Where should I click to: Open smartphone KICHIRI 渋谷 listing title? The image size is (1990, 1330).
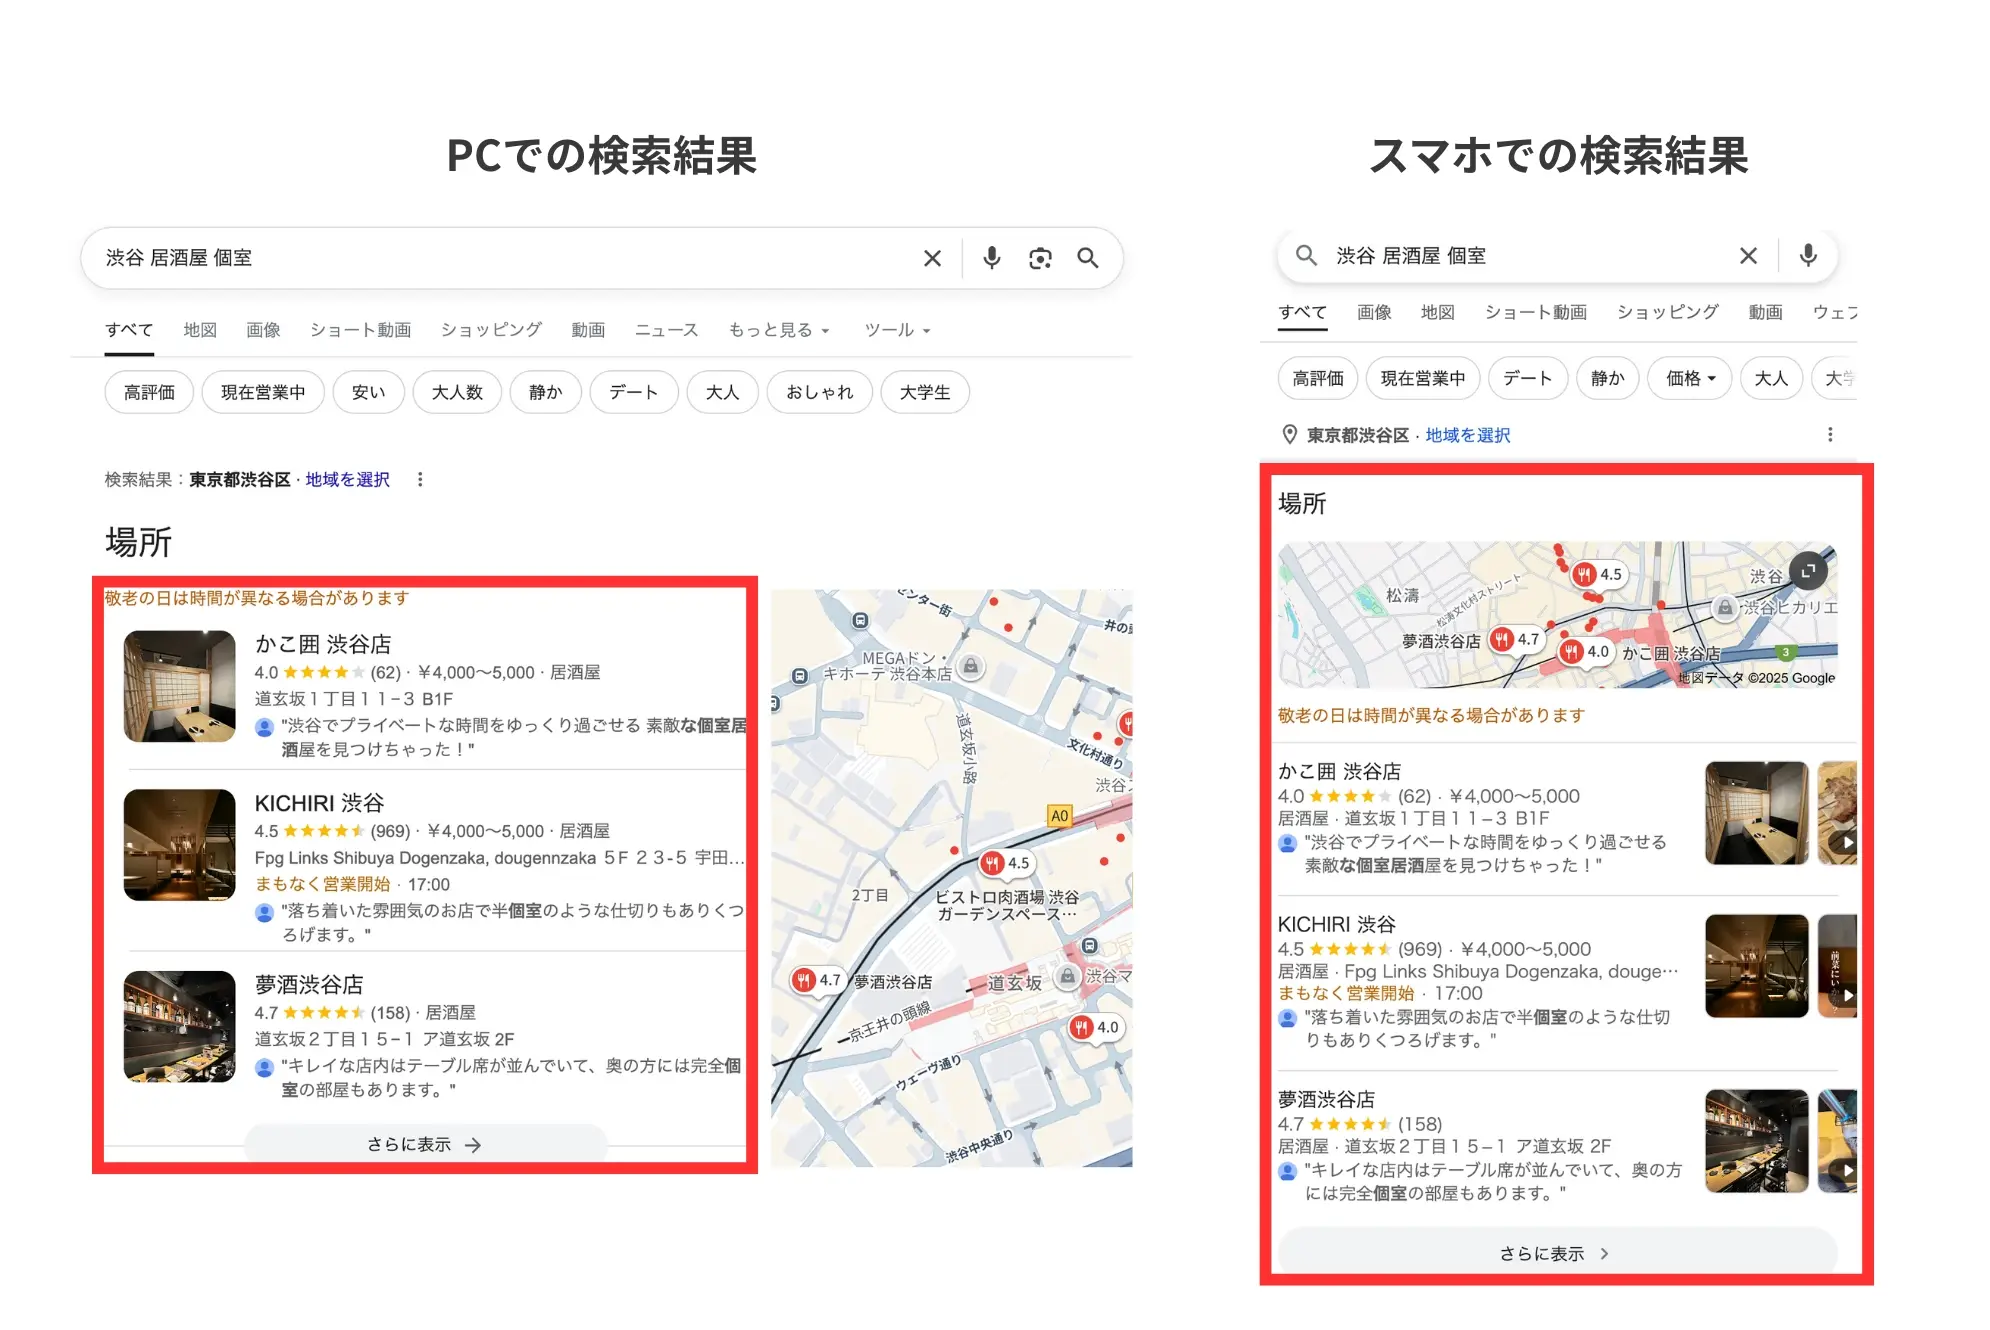pyautogui.click(x=1336, y=925)
